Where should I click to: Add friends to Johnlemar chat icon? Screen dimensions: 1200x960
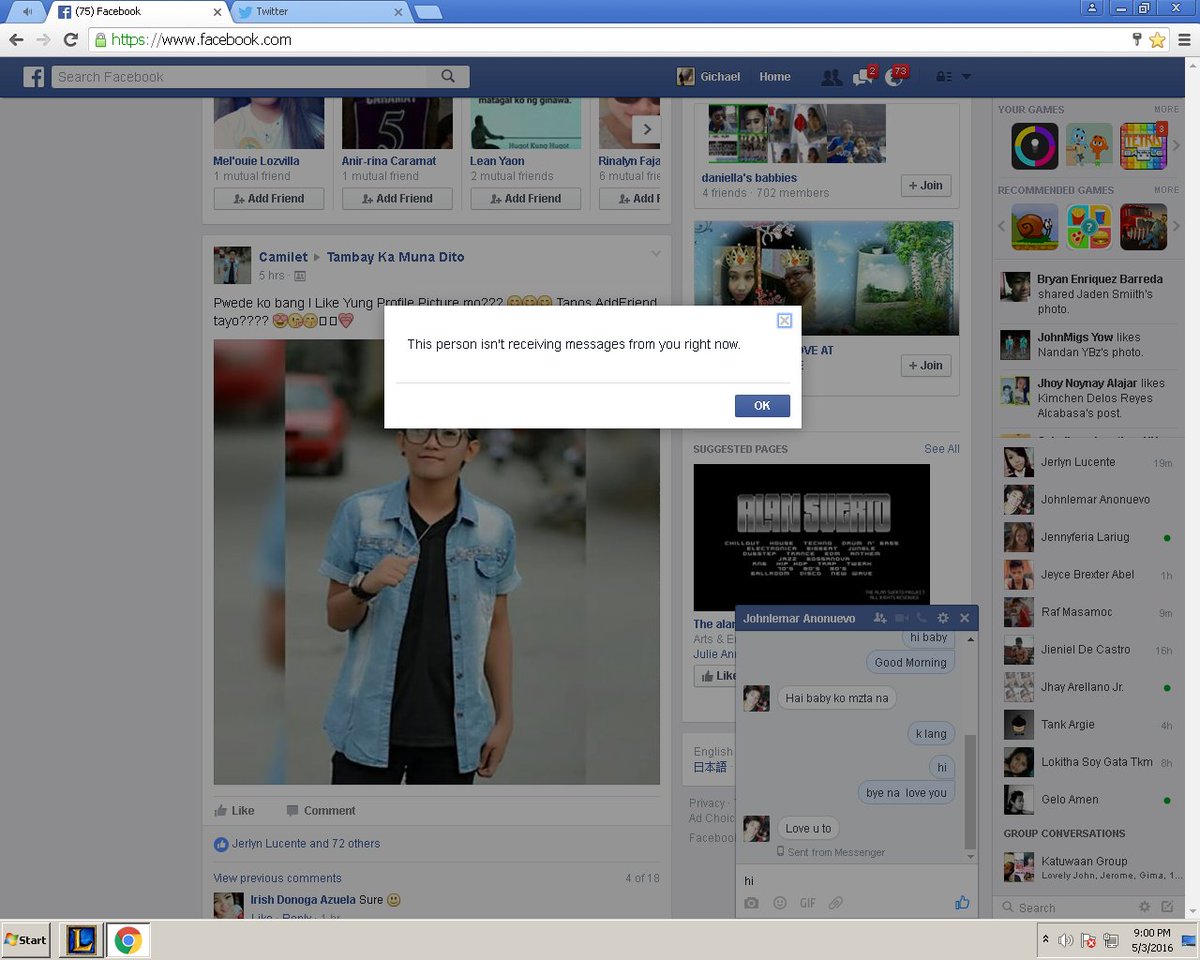pos(880,618)
